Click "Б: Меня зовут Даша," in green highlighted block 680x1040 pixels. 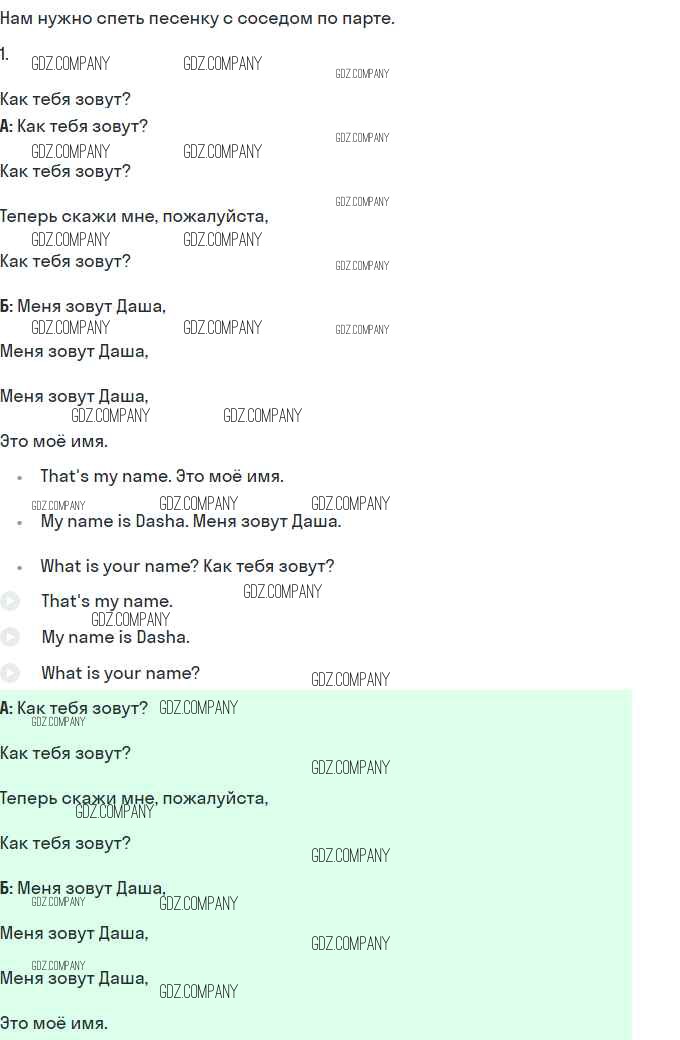pos(83,888)
